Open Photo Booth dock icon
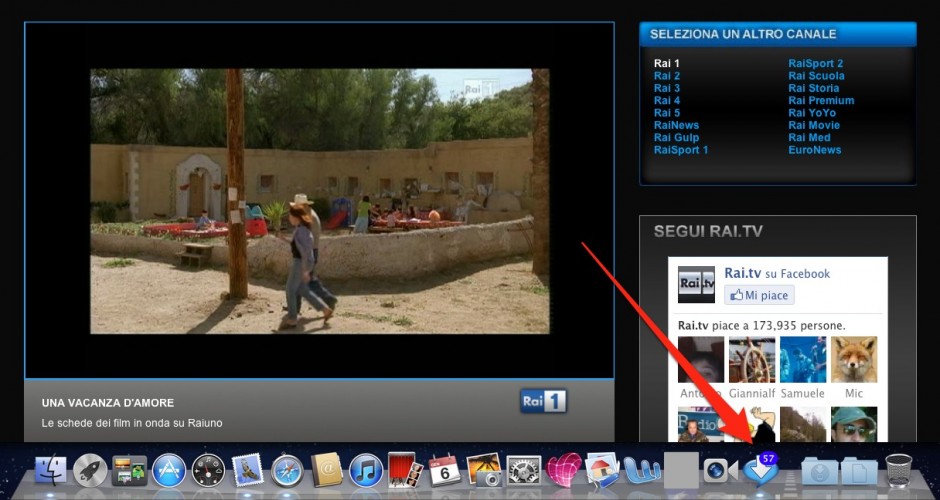This screenshot has width=940, height=500. 405,469
